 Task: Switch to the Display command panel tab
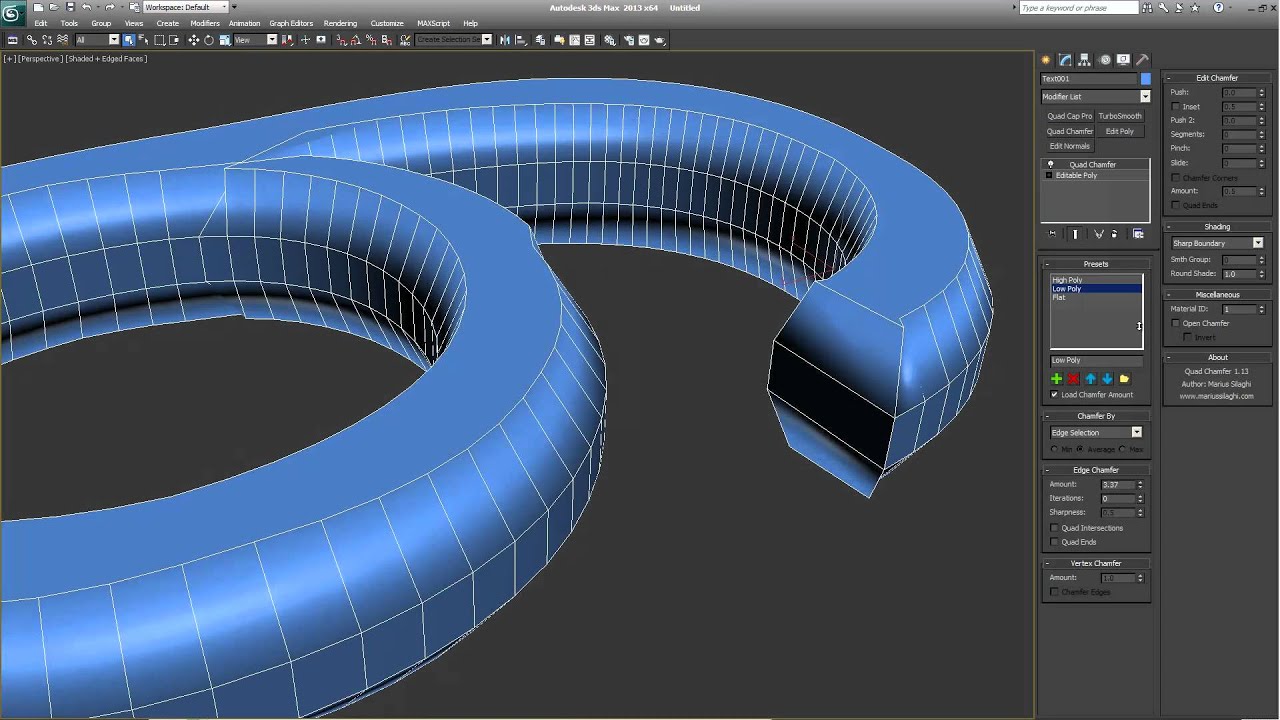(1124, 60)
